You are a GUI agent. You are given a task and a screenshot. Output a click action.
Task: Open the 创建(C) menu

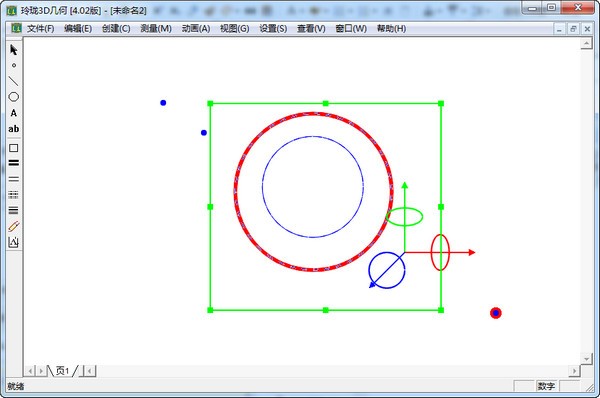pyautogui.click(x=116, y=29)
